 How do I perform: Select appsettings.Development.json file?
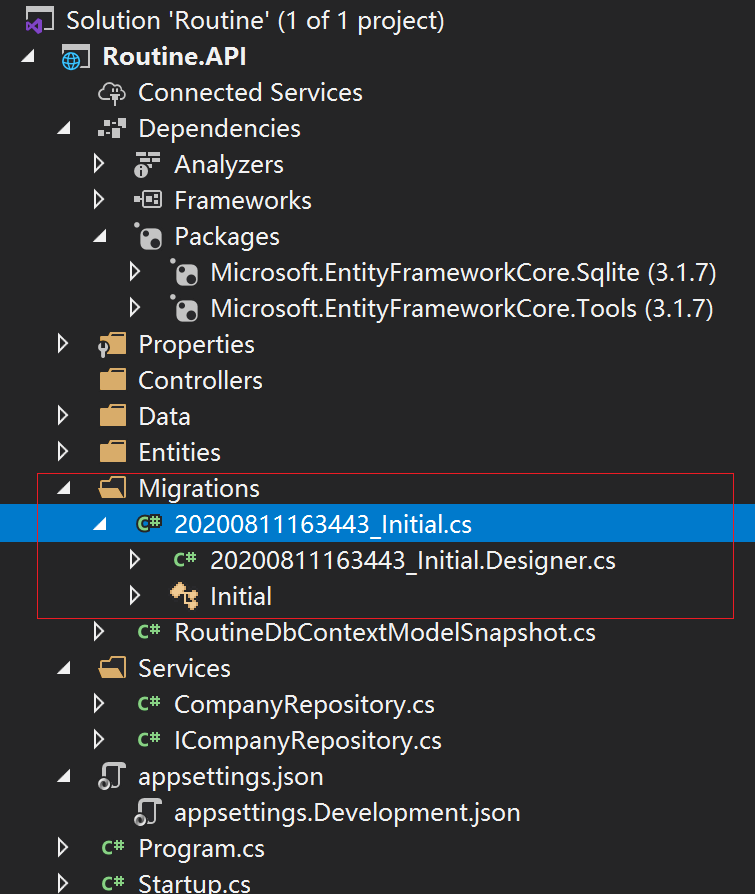[x=346, y=813]
